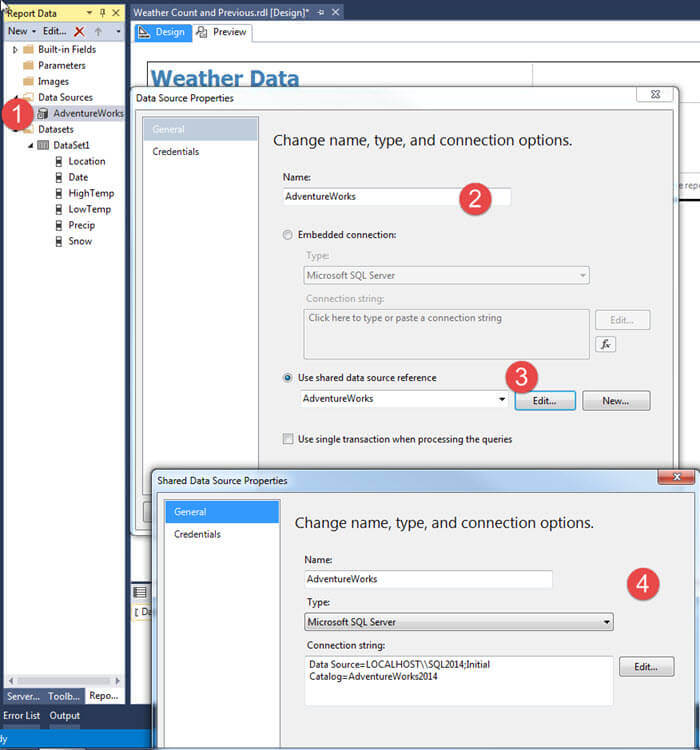This screenshot has height=750, width=700.
Task: Select General in Data Source Properties
Action: [200, 129]
